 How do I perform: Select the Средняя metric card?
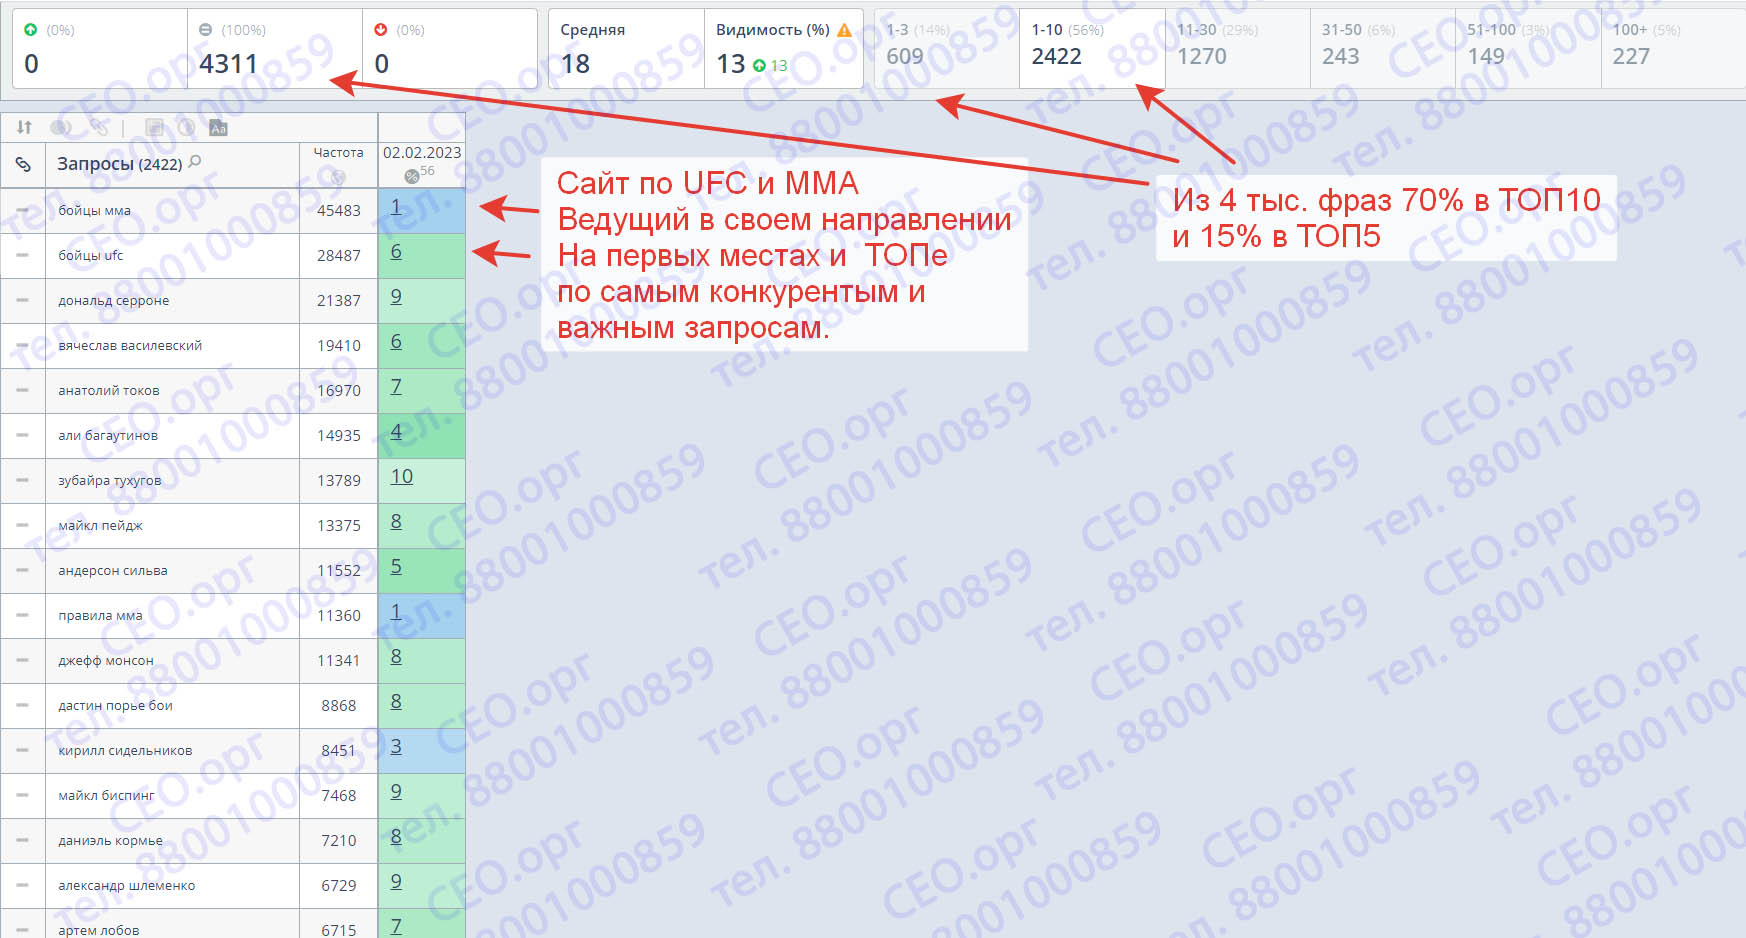tap(626, 47)
